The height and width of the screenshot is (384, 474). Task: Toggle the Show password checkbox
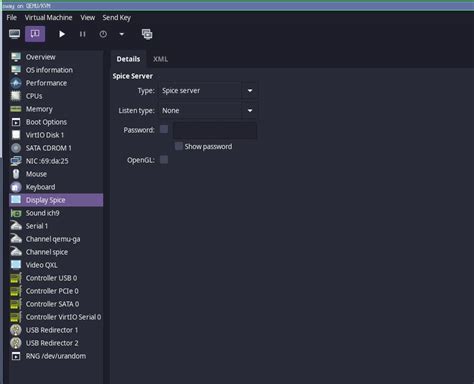(x=179, y=146)
